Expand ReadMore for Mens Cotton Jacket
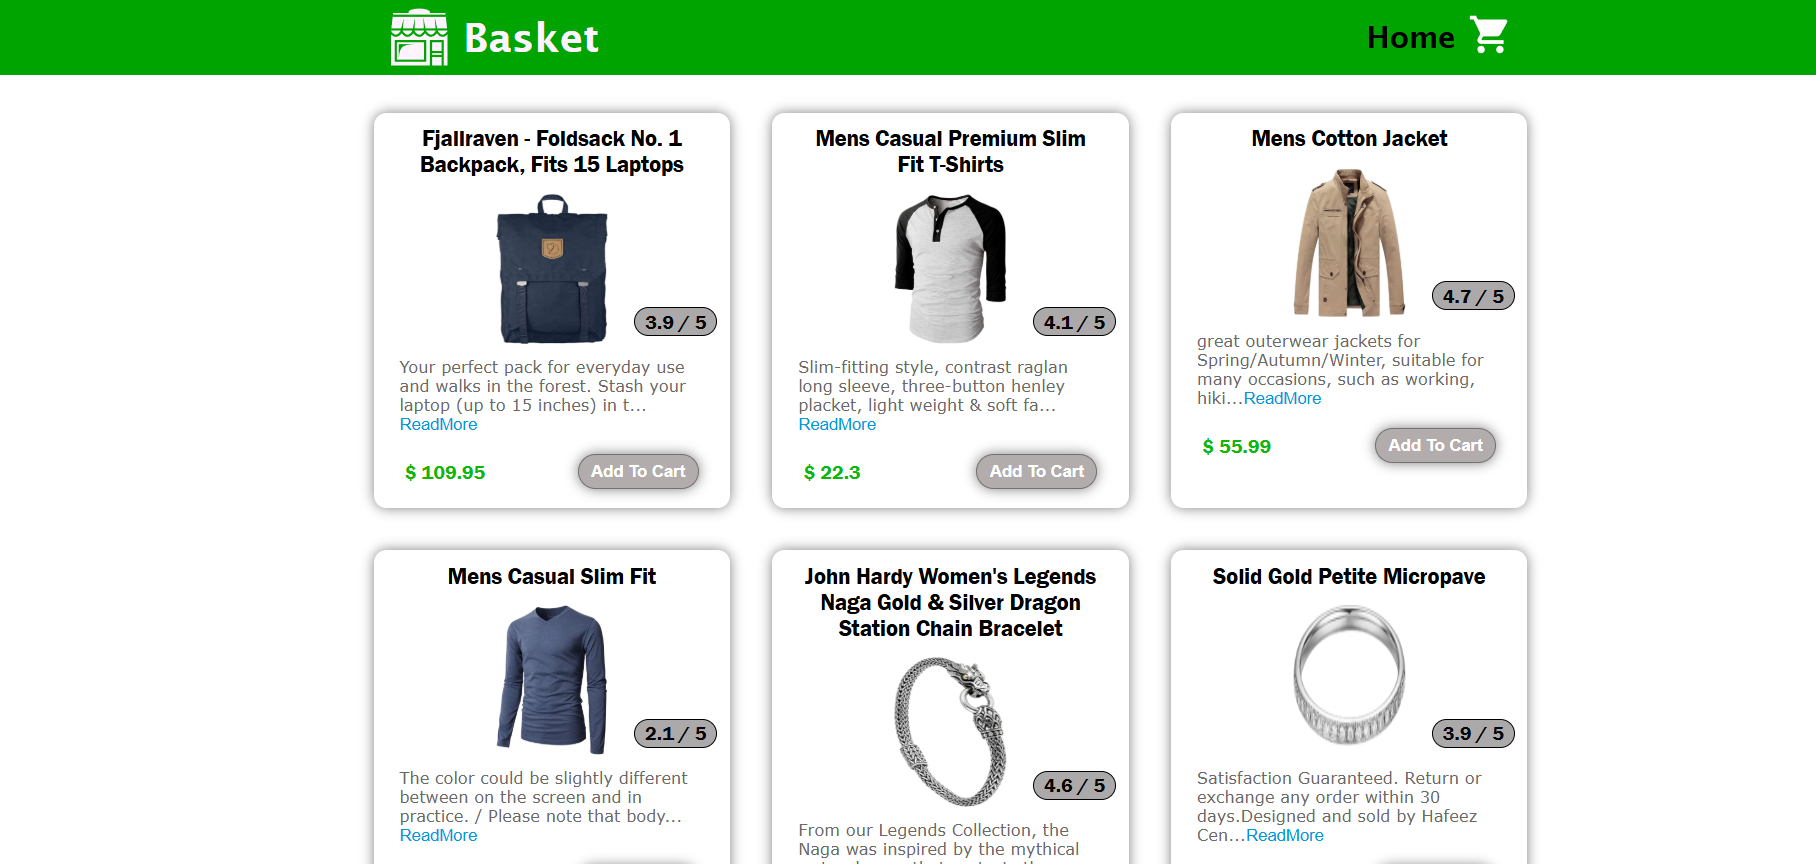This screenshot has height=864, width=1816. click(x=1282, y=398)
